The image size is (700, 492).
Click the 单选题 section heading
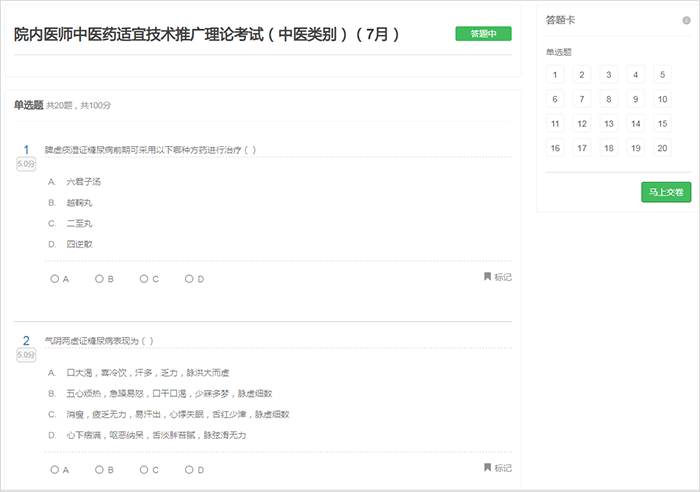(x=28, y=105)
